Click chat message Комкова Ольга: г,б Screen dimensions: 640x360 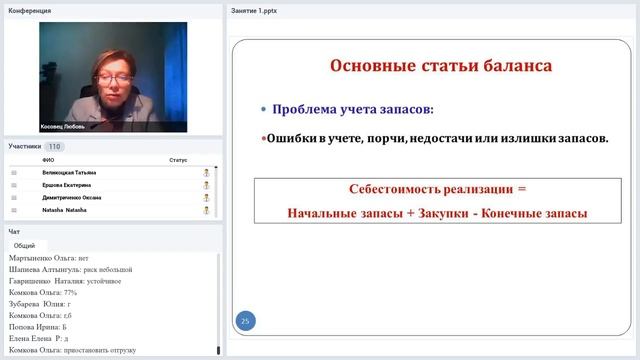point(40,316)
